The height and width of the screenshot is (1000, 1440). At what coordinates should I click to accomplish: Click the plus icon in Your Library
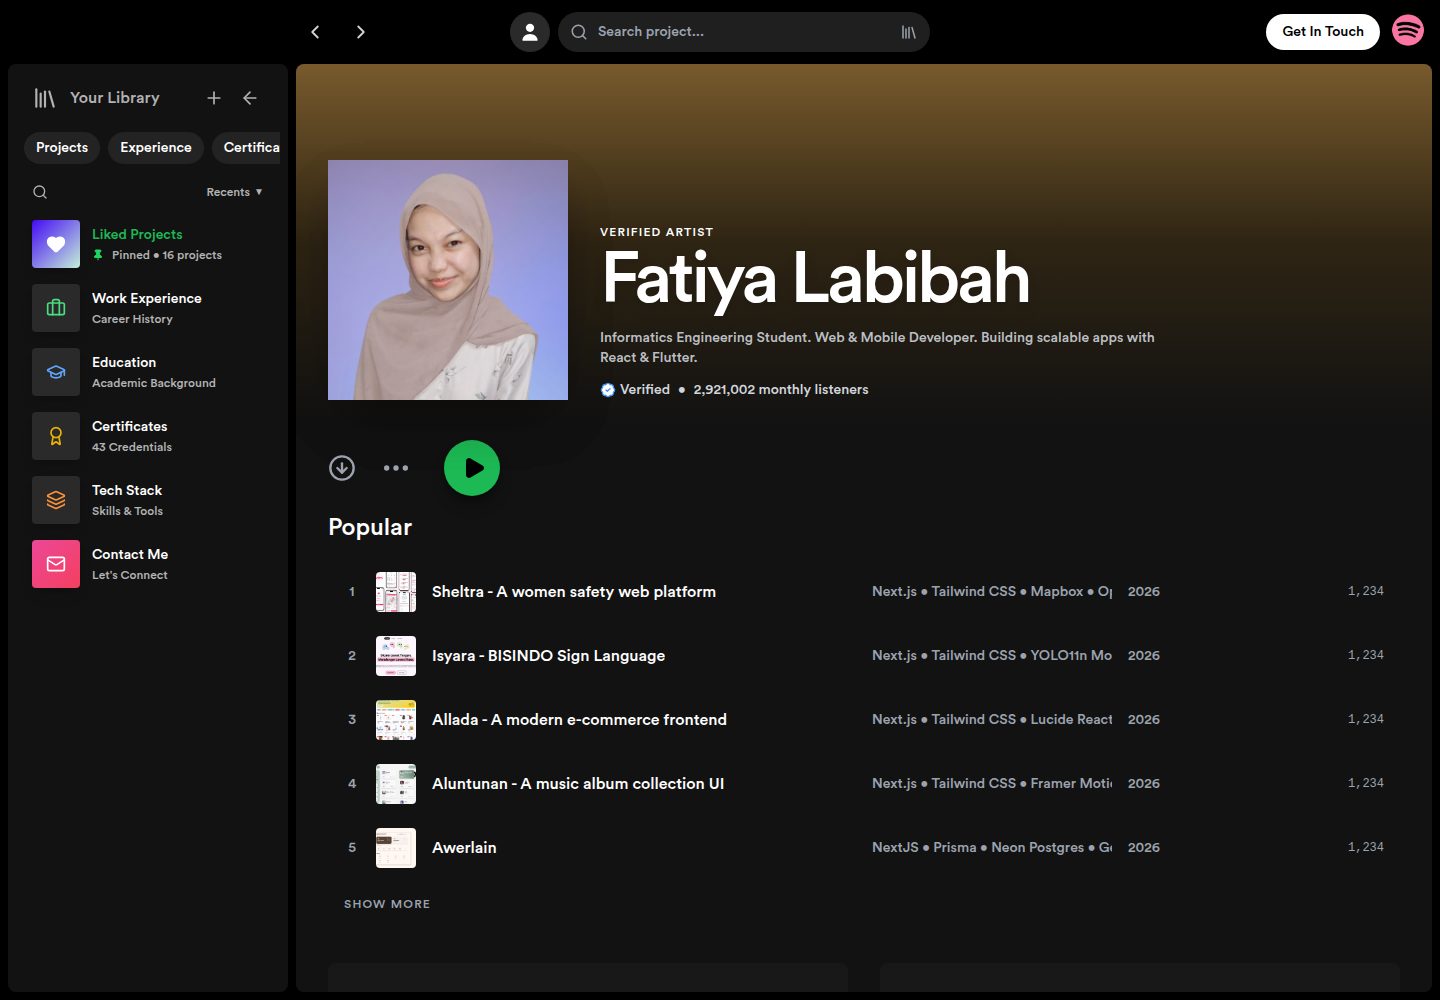click(x=214, y=98)
